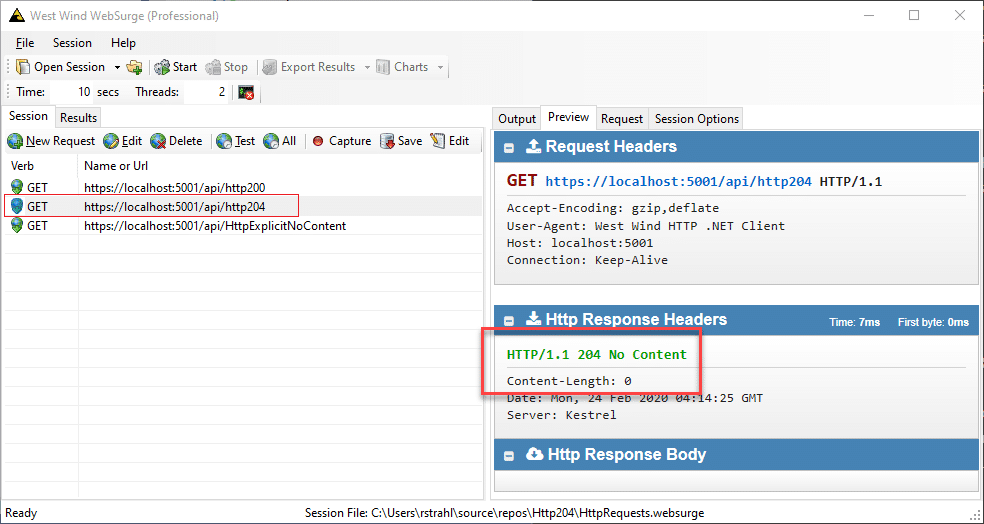984x524 pixels.
Task: Switch to the Preview tab
Action: tap(568, 117)
